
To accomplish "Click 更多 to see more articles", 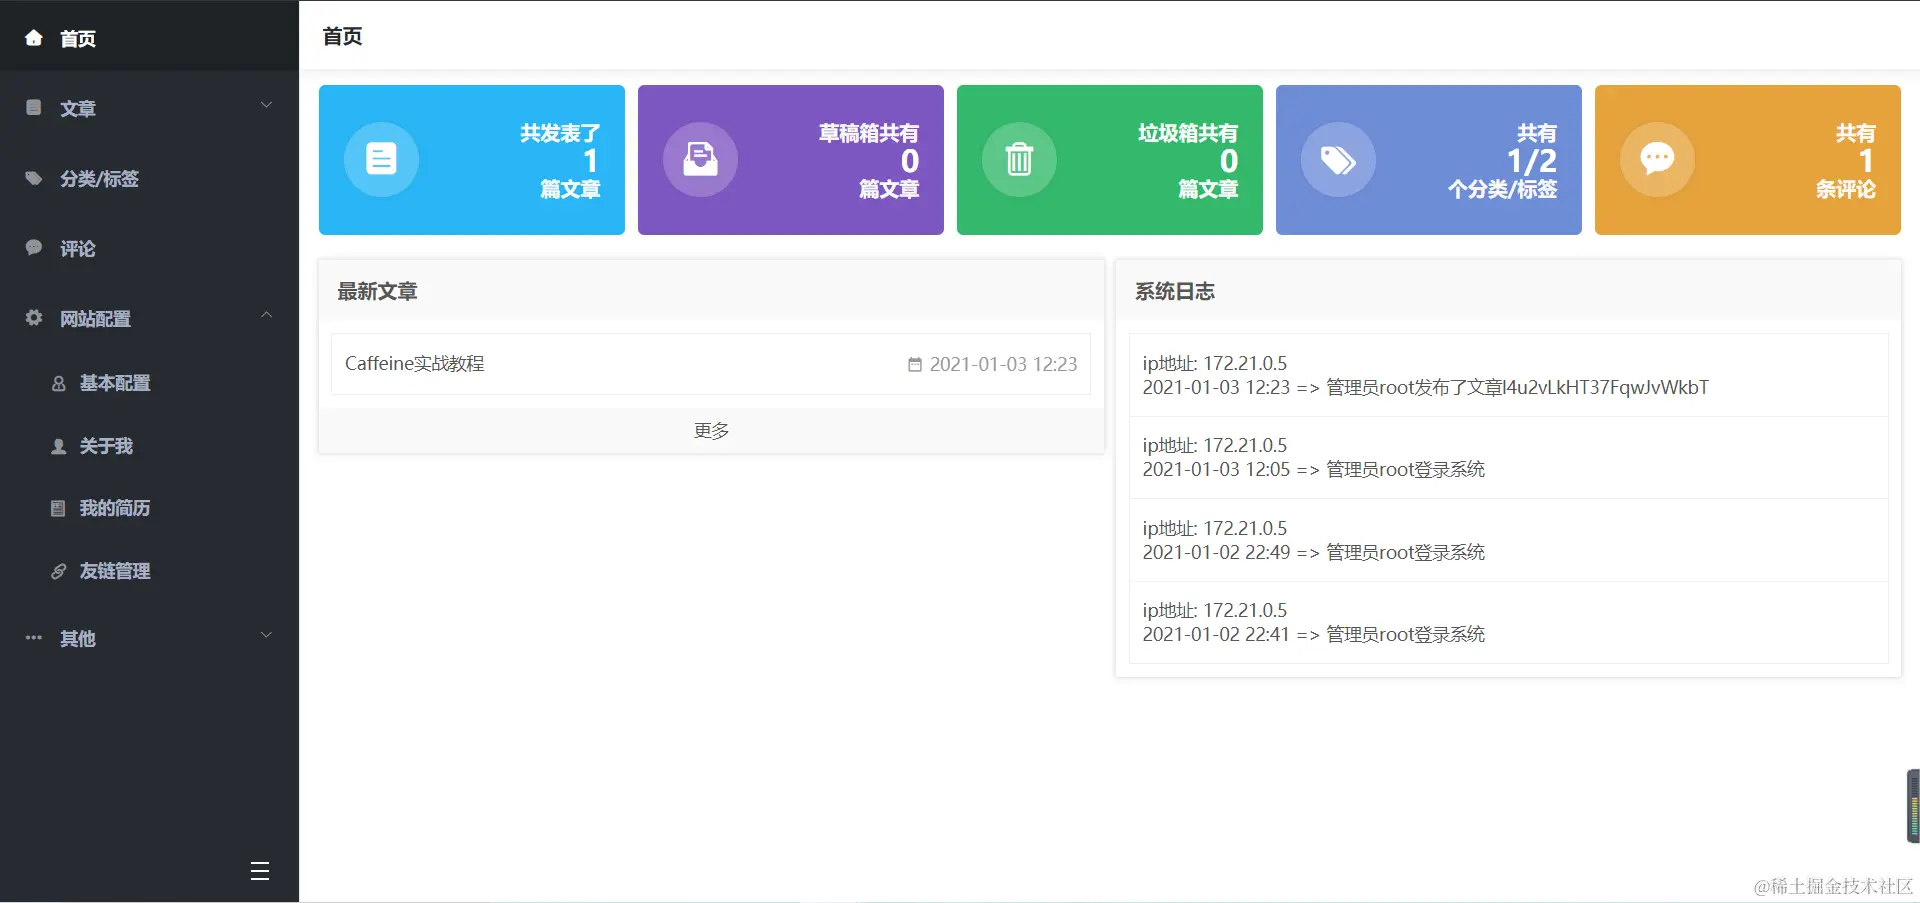I will 710,429.
